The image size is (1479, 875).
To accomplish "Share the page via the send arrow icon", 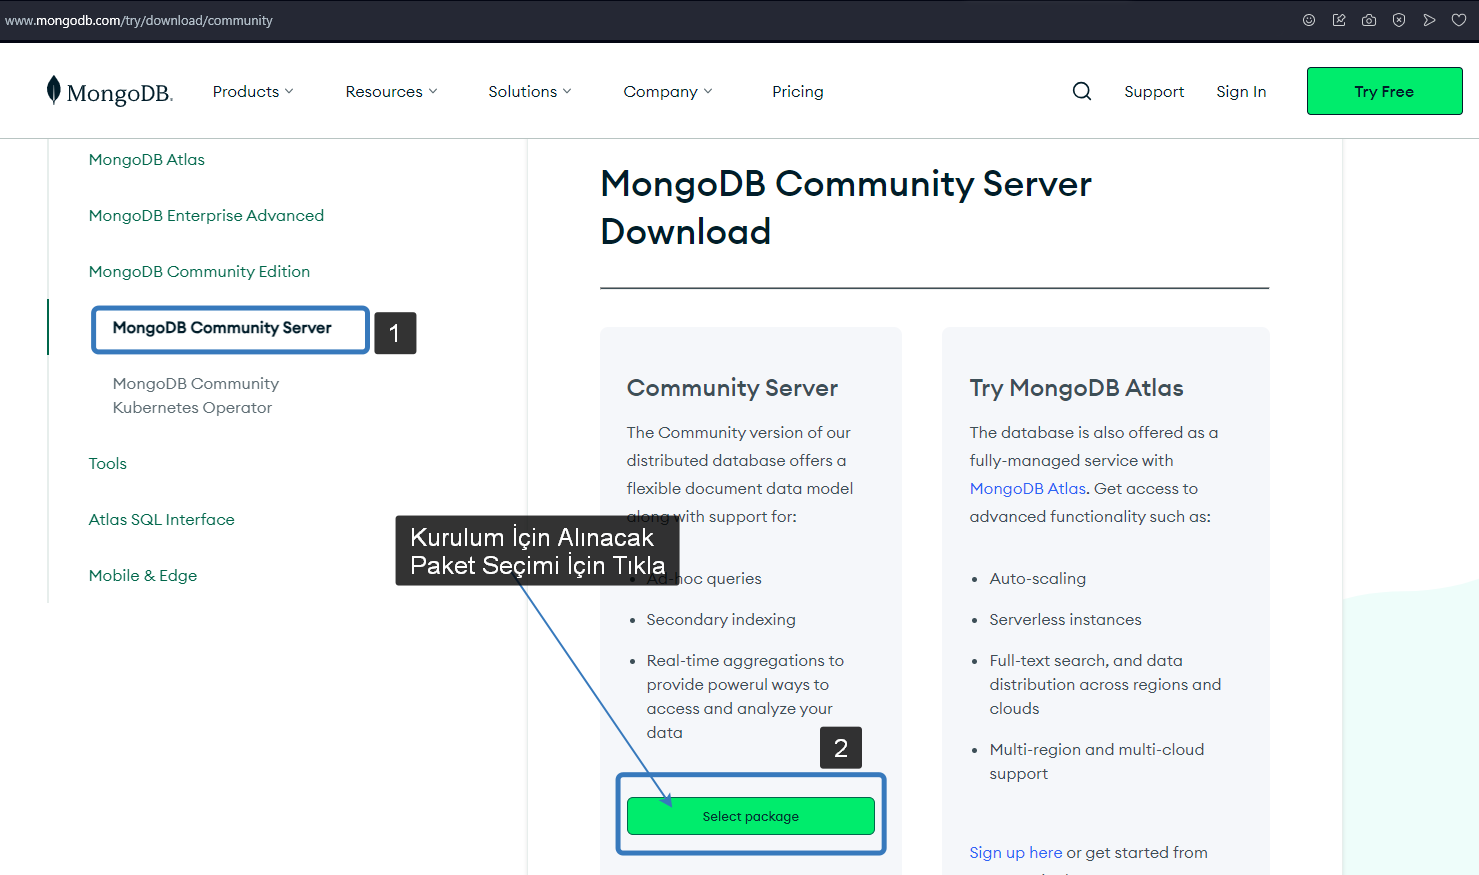I will pos(1429,19).
